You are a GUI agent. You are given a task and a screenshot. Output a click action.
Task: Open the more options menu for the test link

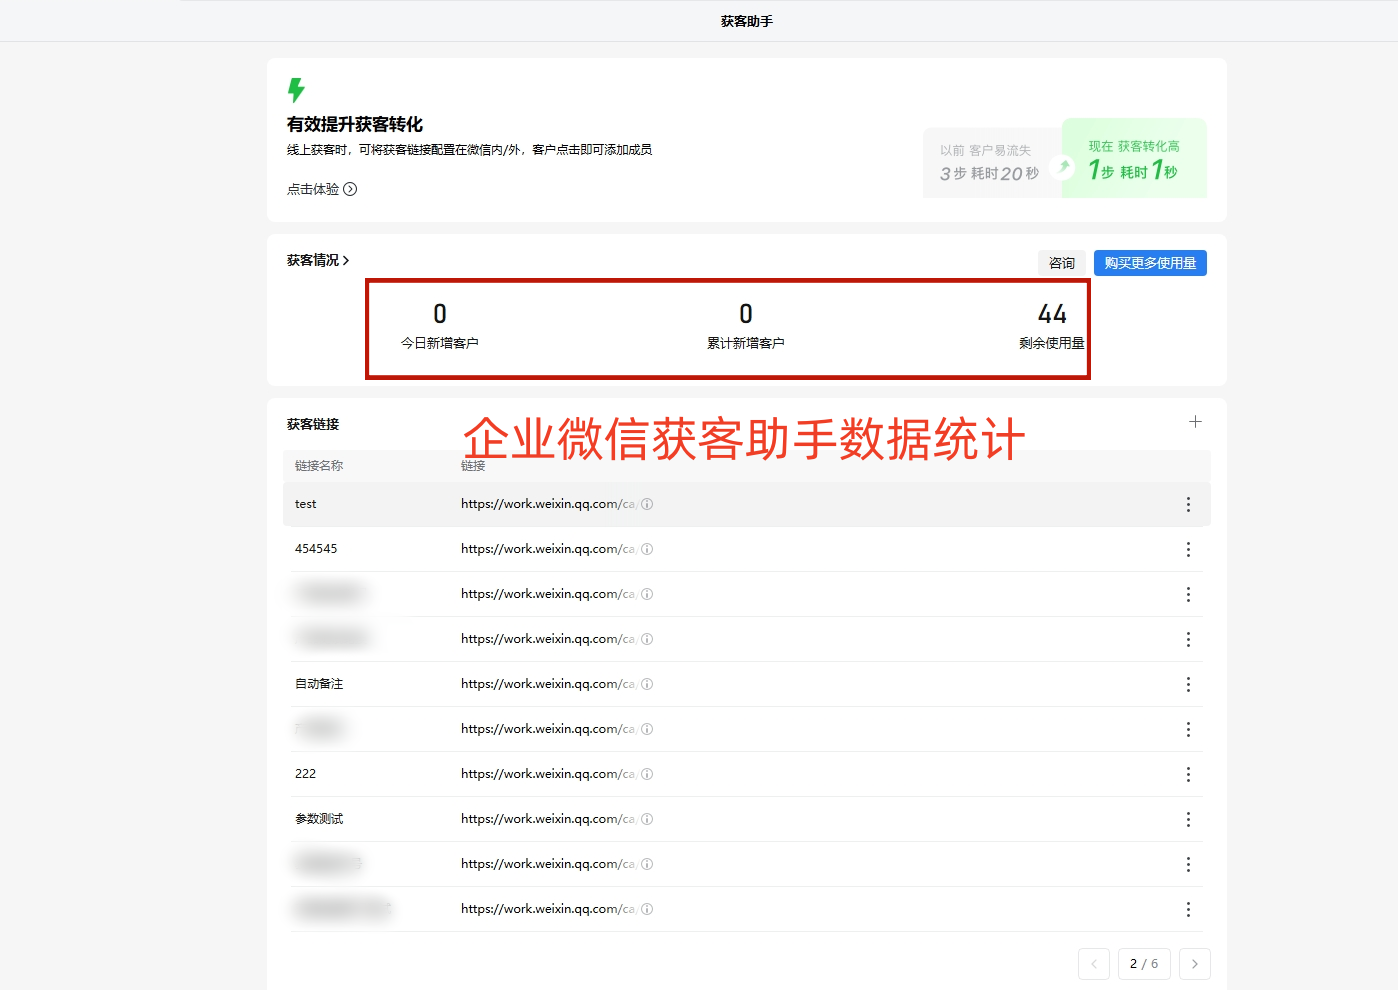pos(1188,505)
